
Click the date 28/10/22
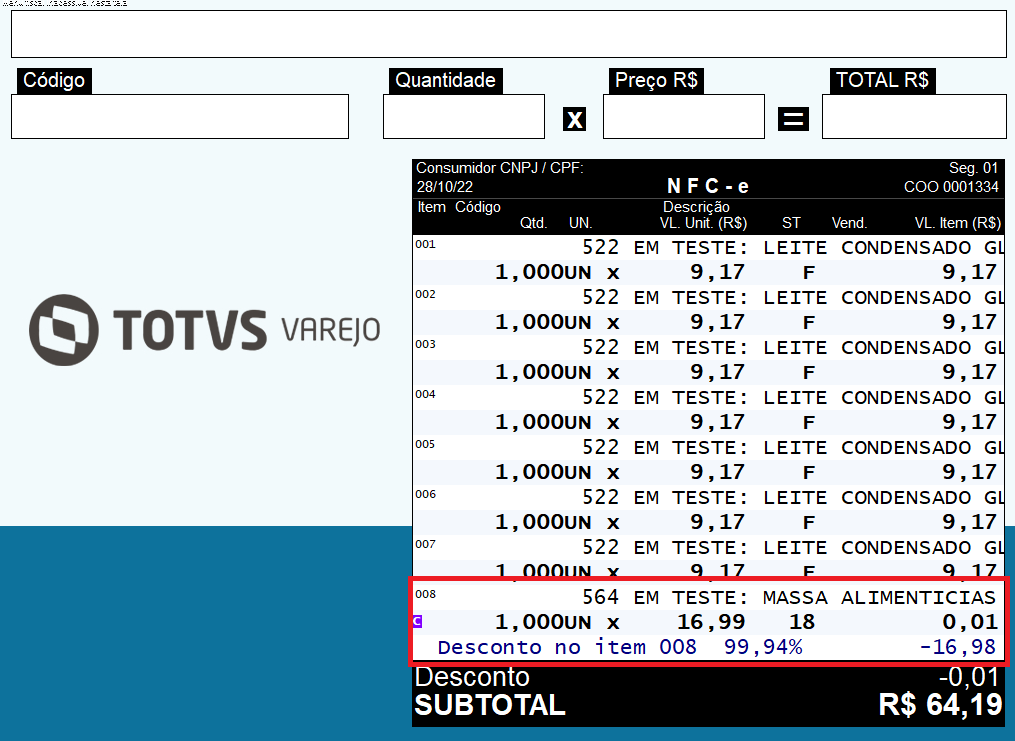[x=445, y=187]
